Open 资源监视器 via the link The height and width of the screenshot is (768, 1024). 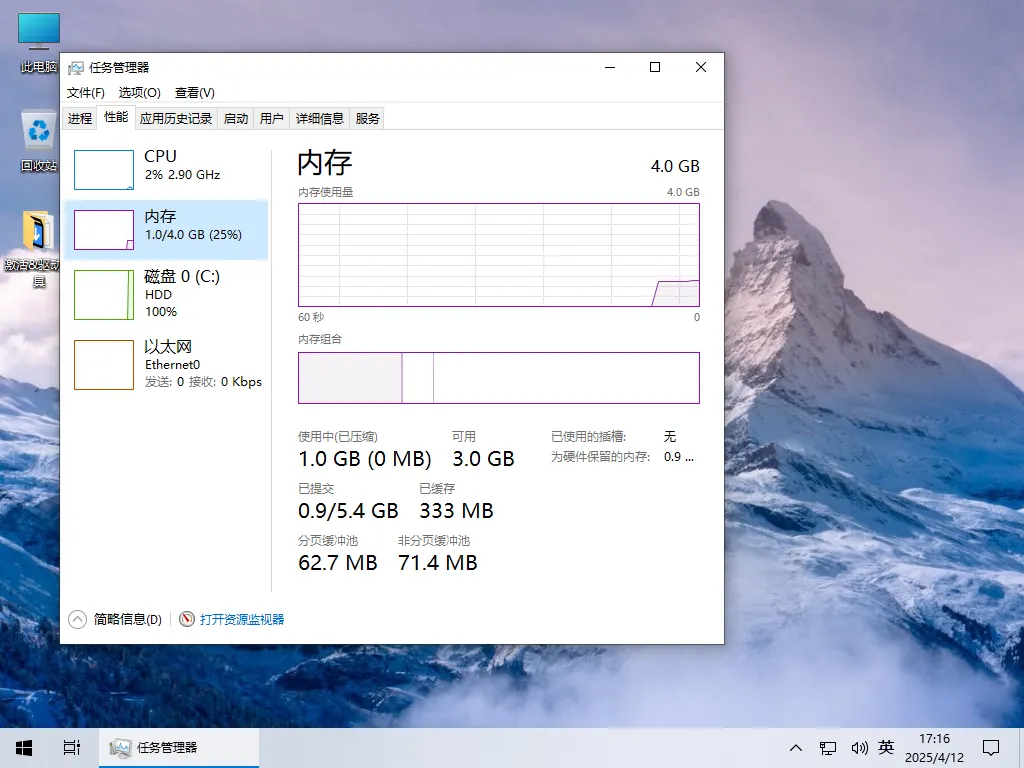coord(240,619)
